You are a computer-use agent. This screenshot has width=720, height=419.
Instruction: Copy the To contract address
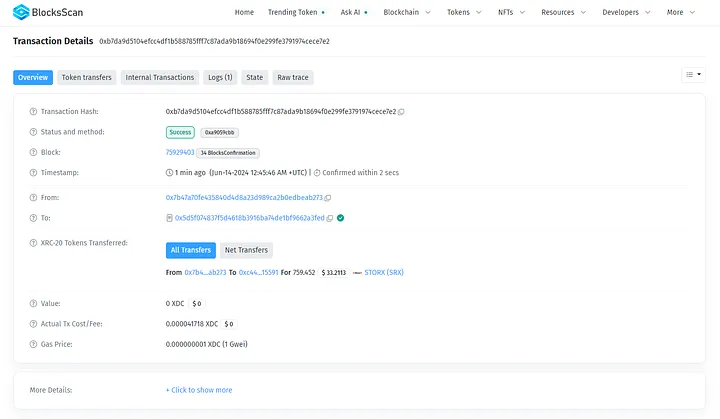click(x=330, y=217)
